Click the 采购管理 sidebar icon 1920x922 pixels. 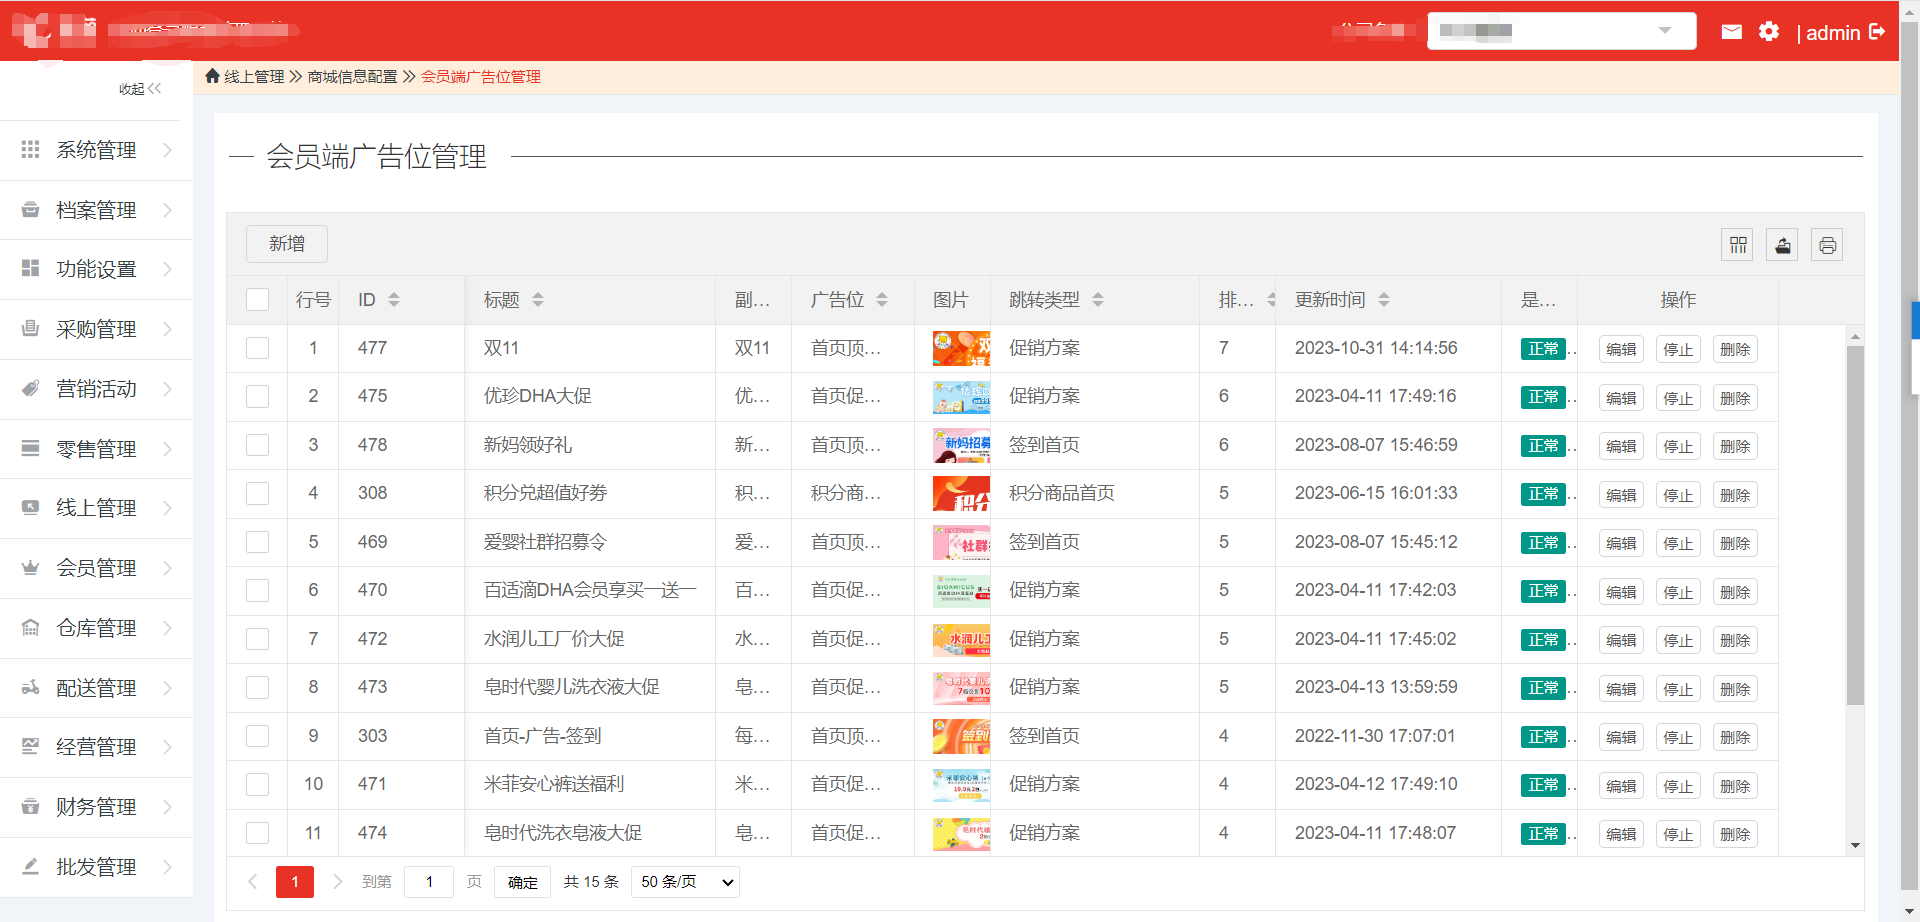pos(31,329)
